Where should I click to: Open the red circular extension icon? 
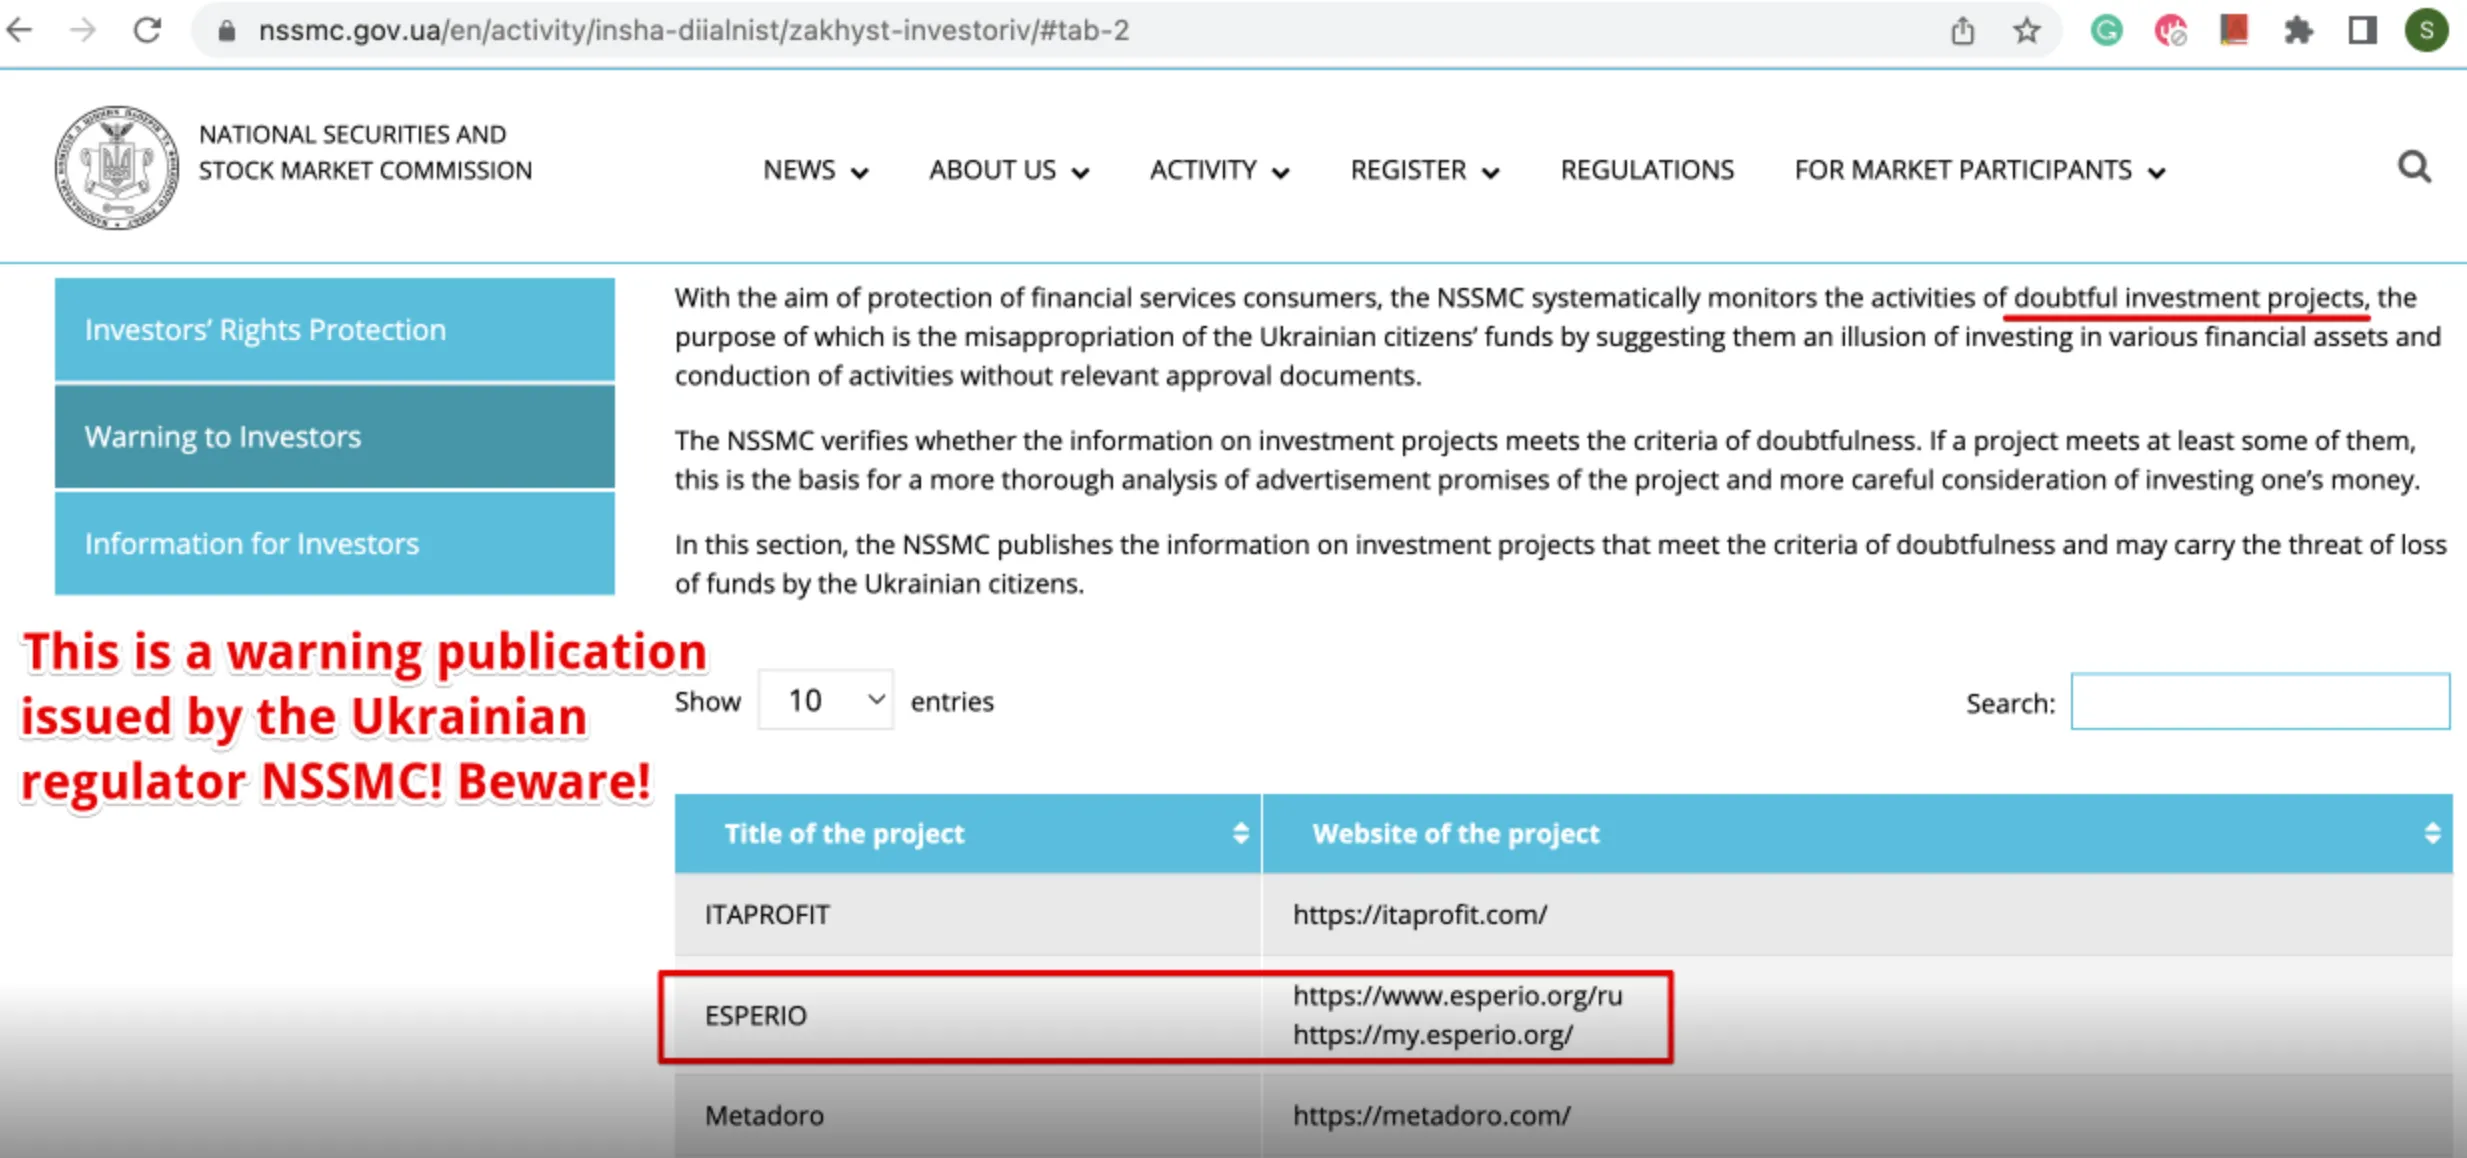click(x=2170, y=31)
